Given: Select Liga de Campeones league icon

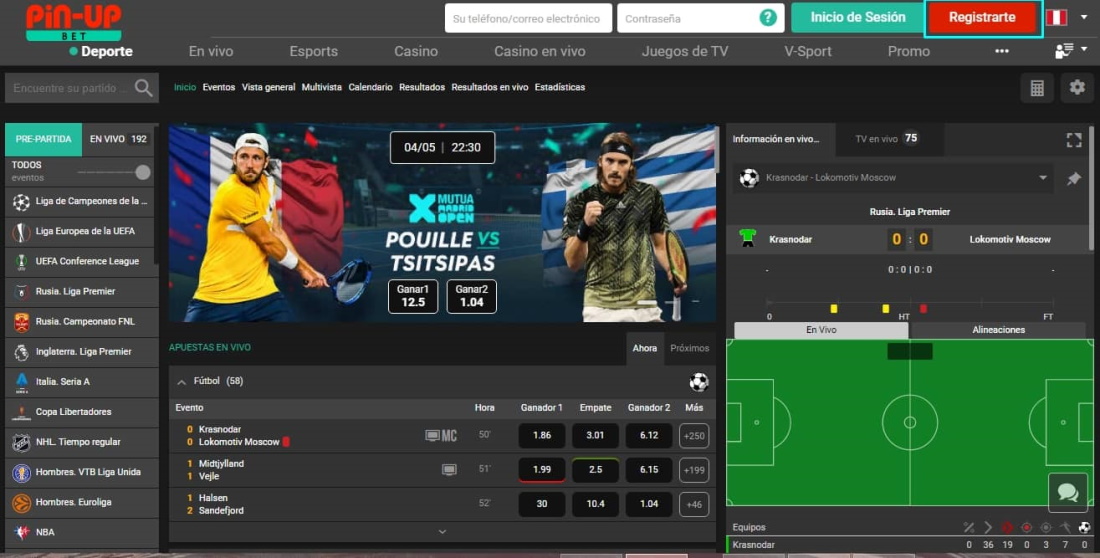Looking at the screenshot, I should 22,202.
